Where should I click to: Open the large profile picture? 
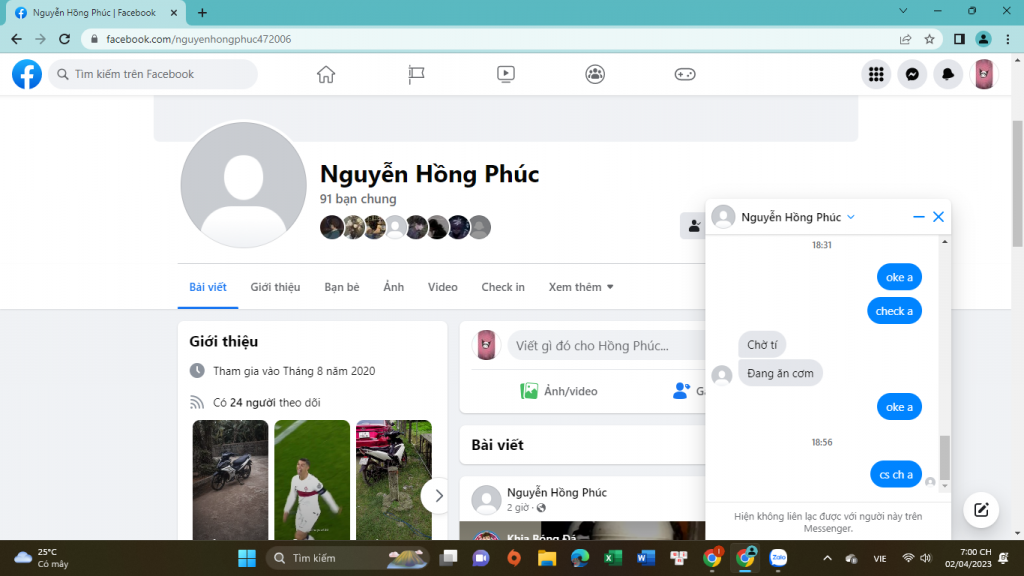tap(244, 185)
